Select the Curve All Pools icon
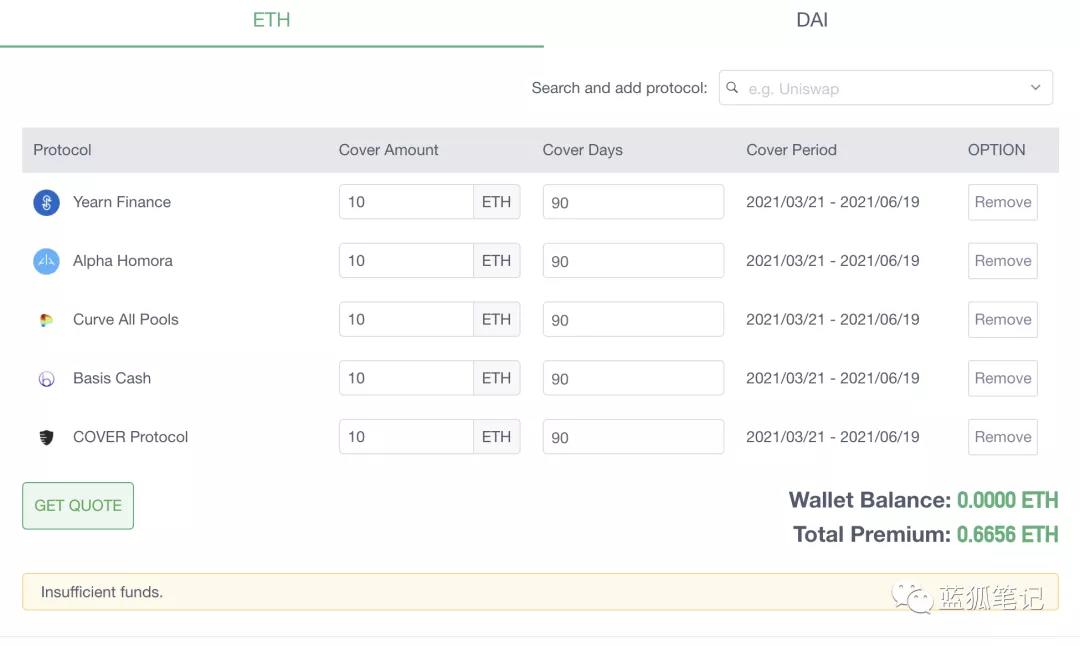Screen dimensions: 1080x646 [46, 319]
